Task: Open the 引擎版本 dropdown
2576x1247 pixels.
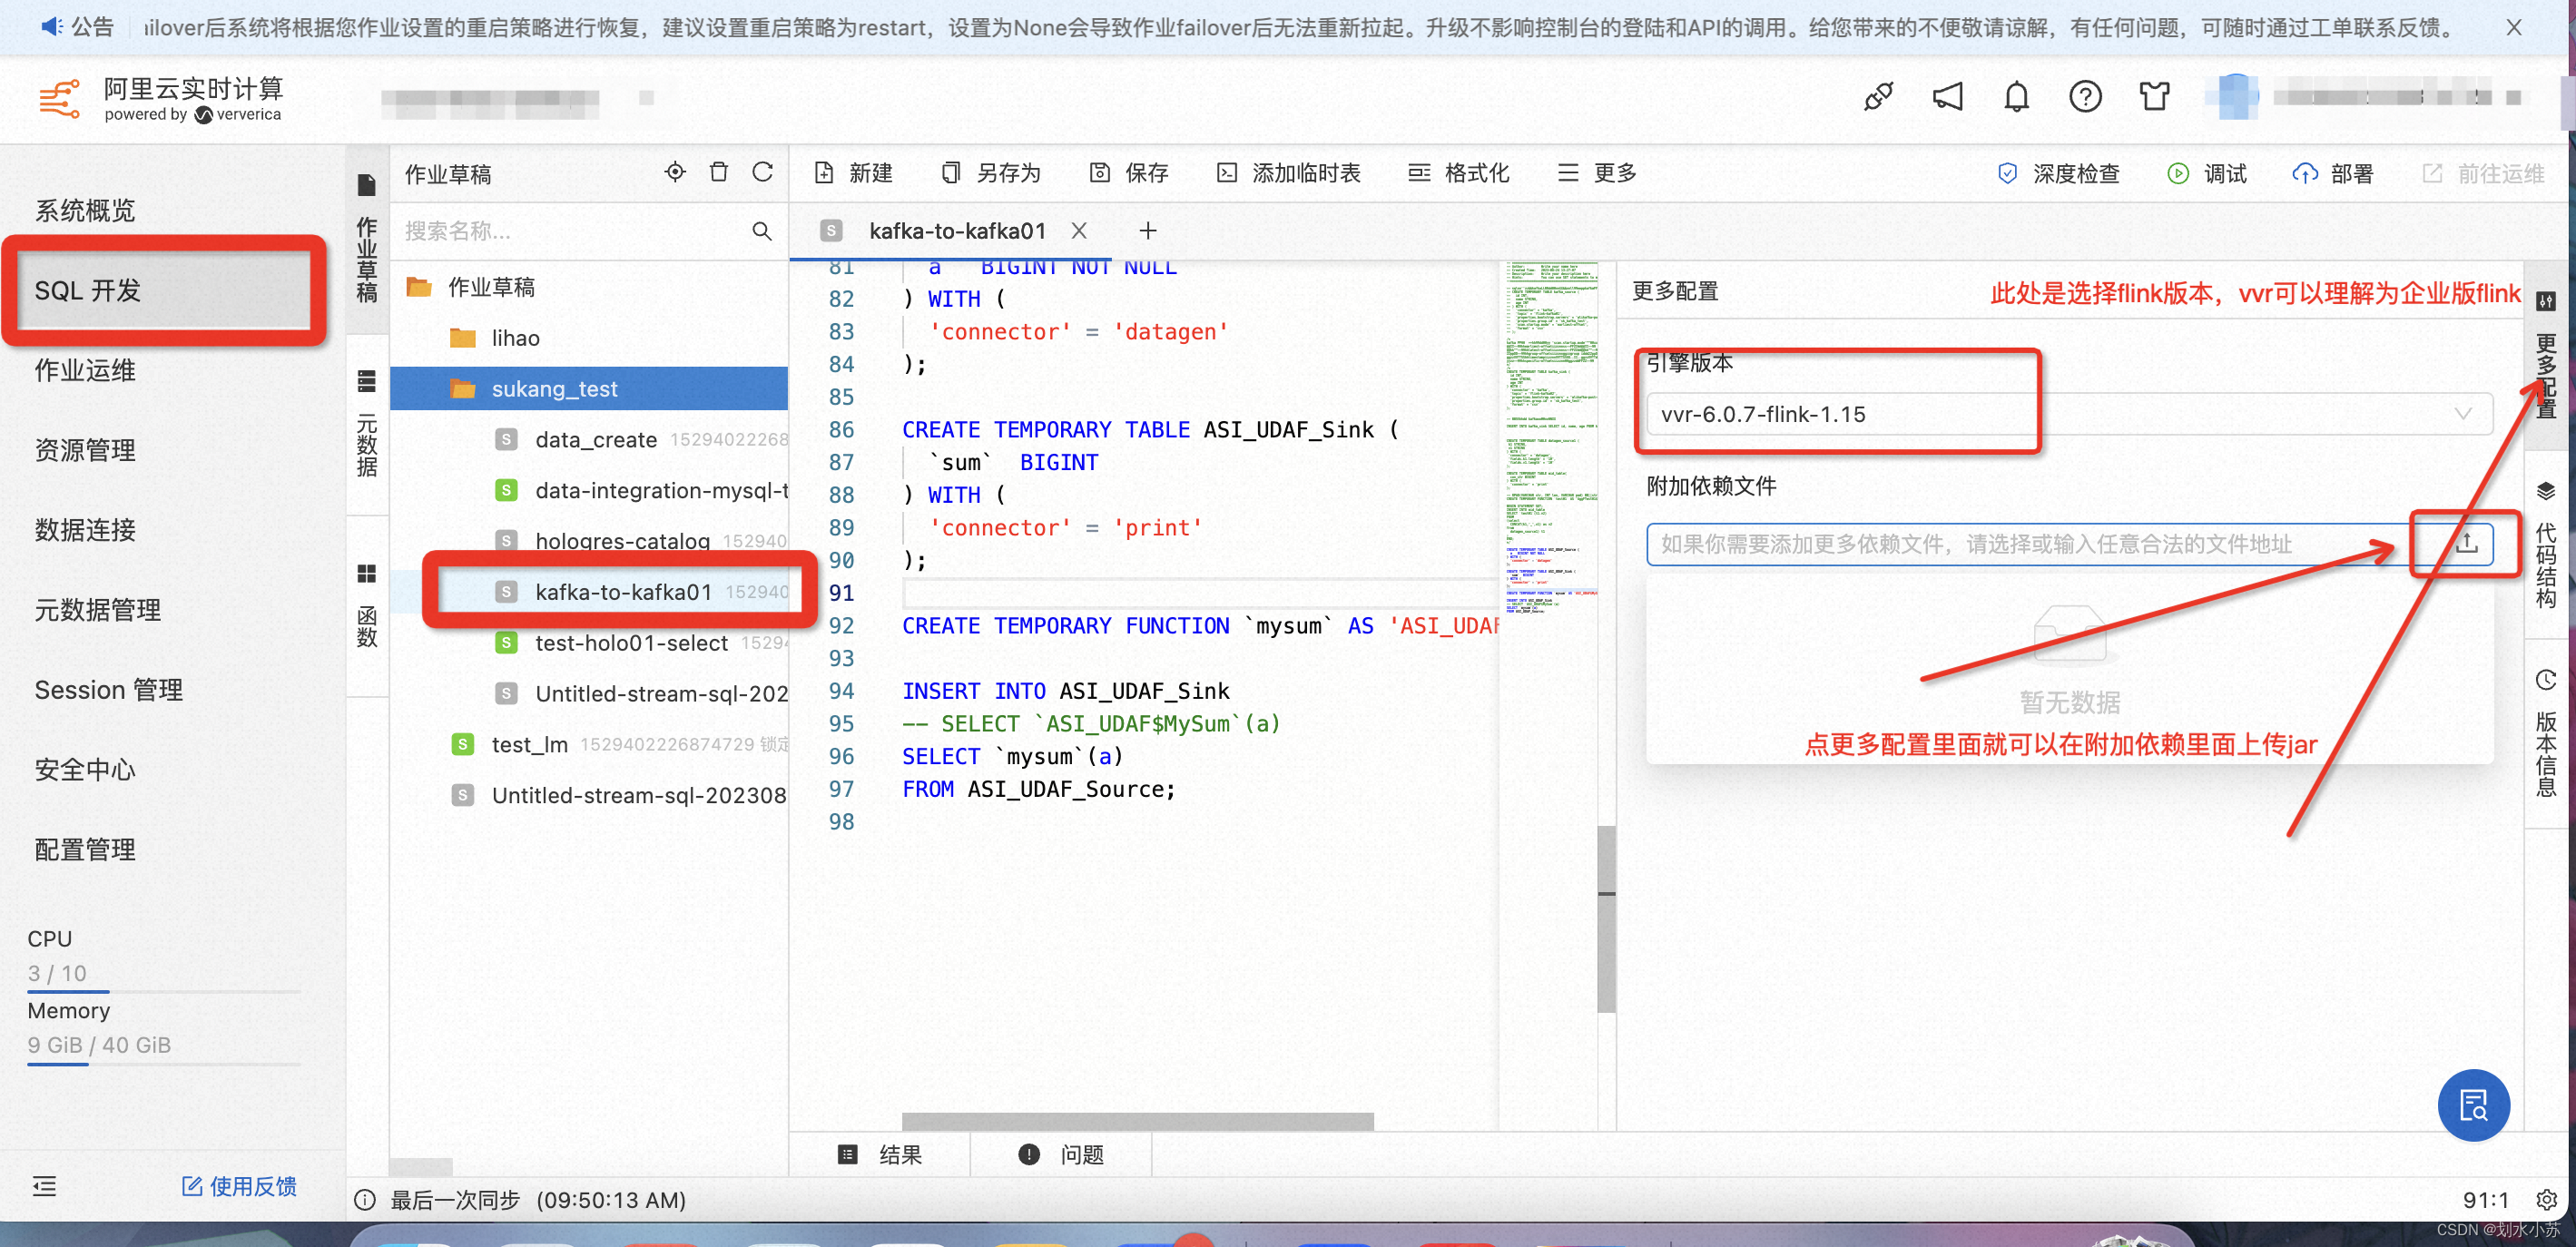Action: [x=2069, y=414]
